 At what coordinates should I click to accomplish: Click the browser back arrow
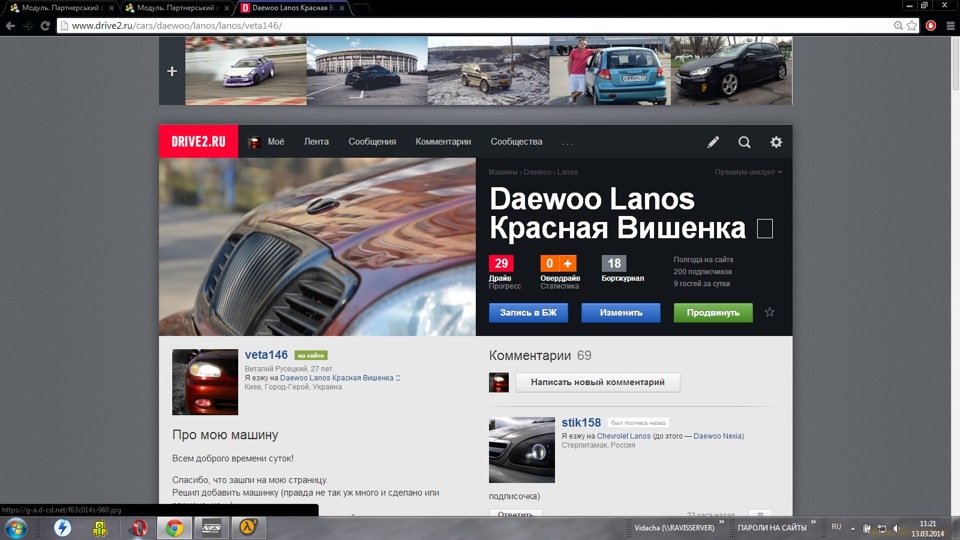(x=10, y=26)
